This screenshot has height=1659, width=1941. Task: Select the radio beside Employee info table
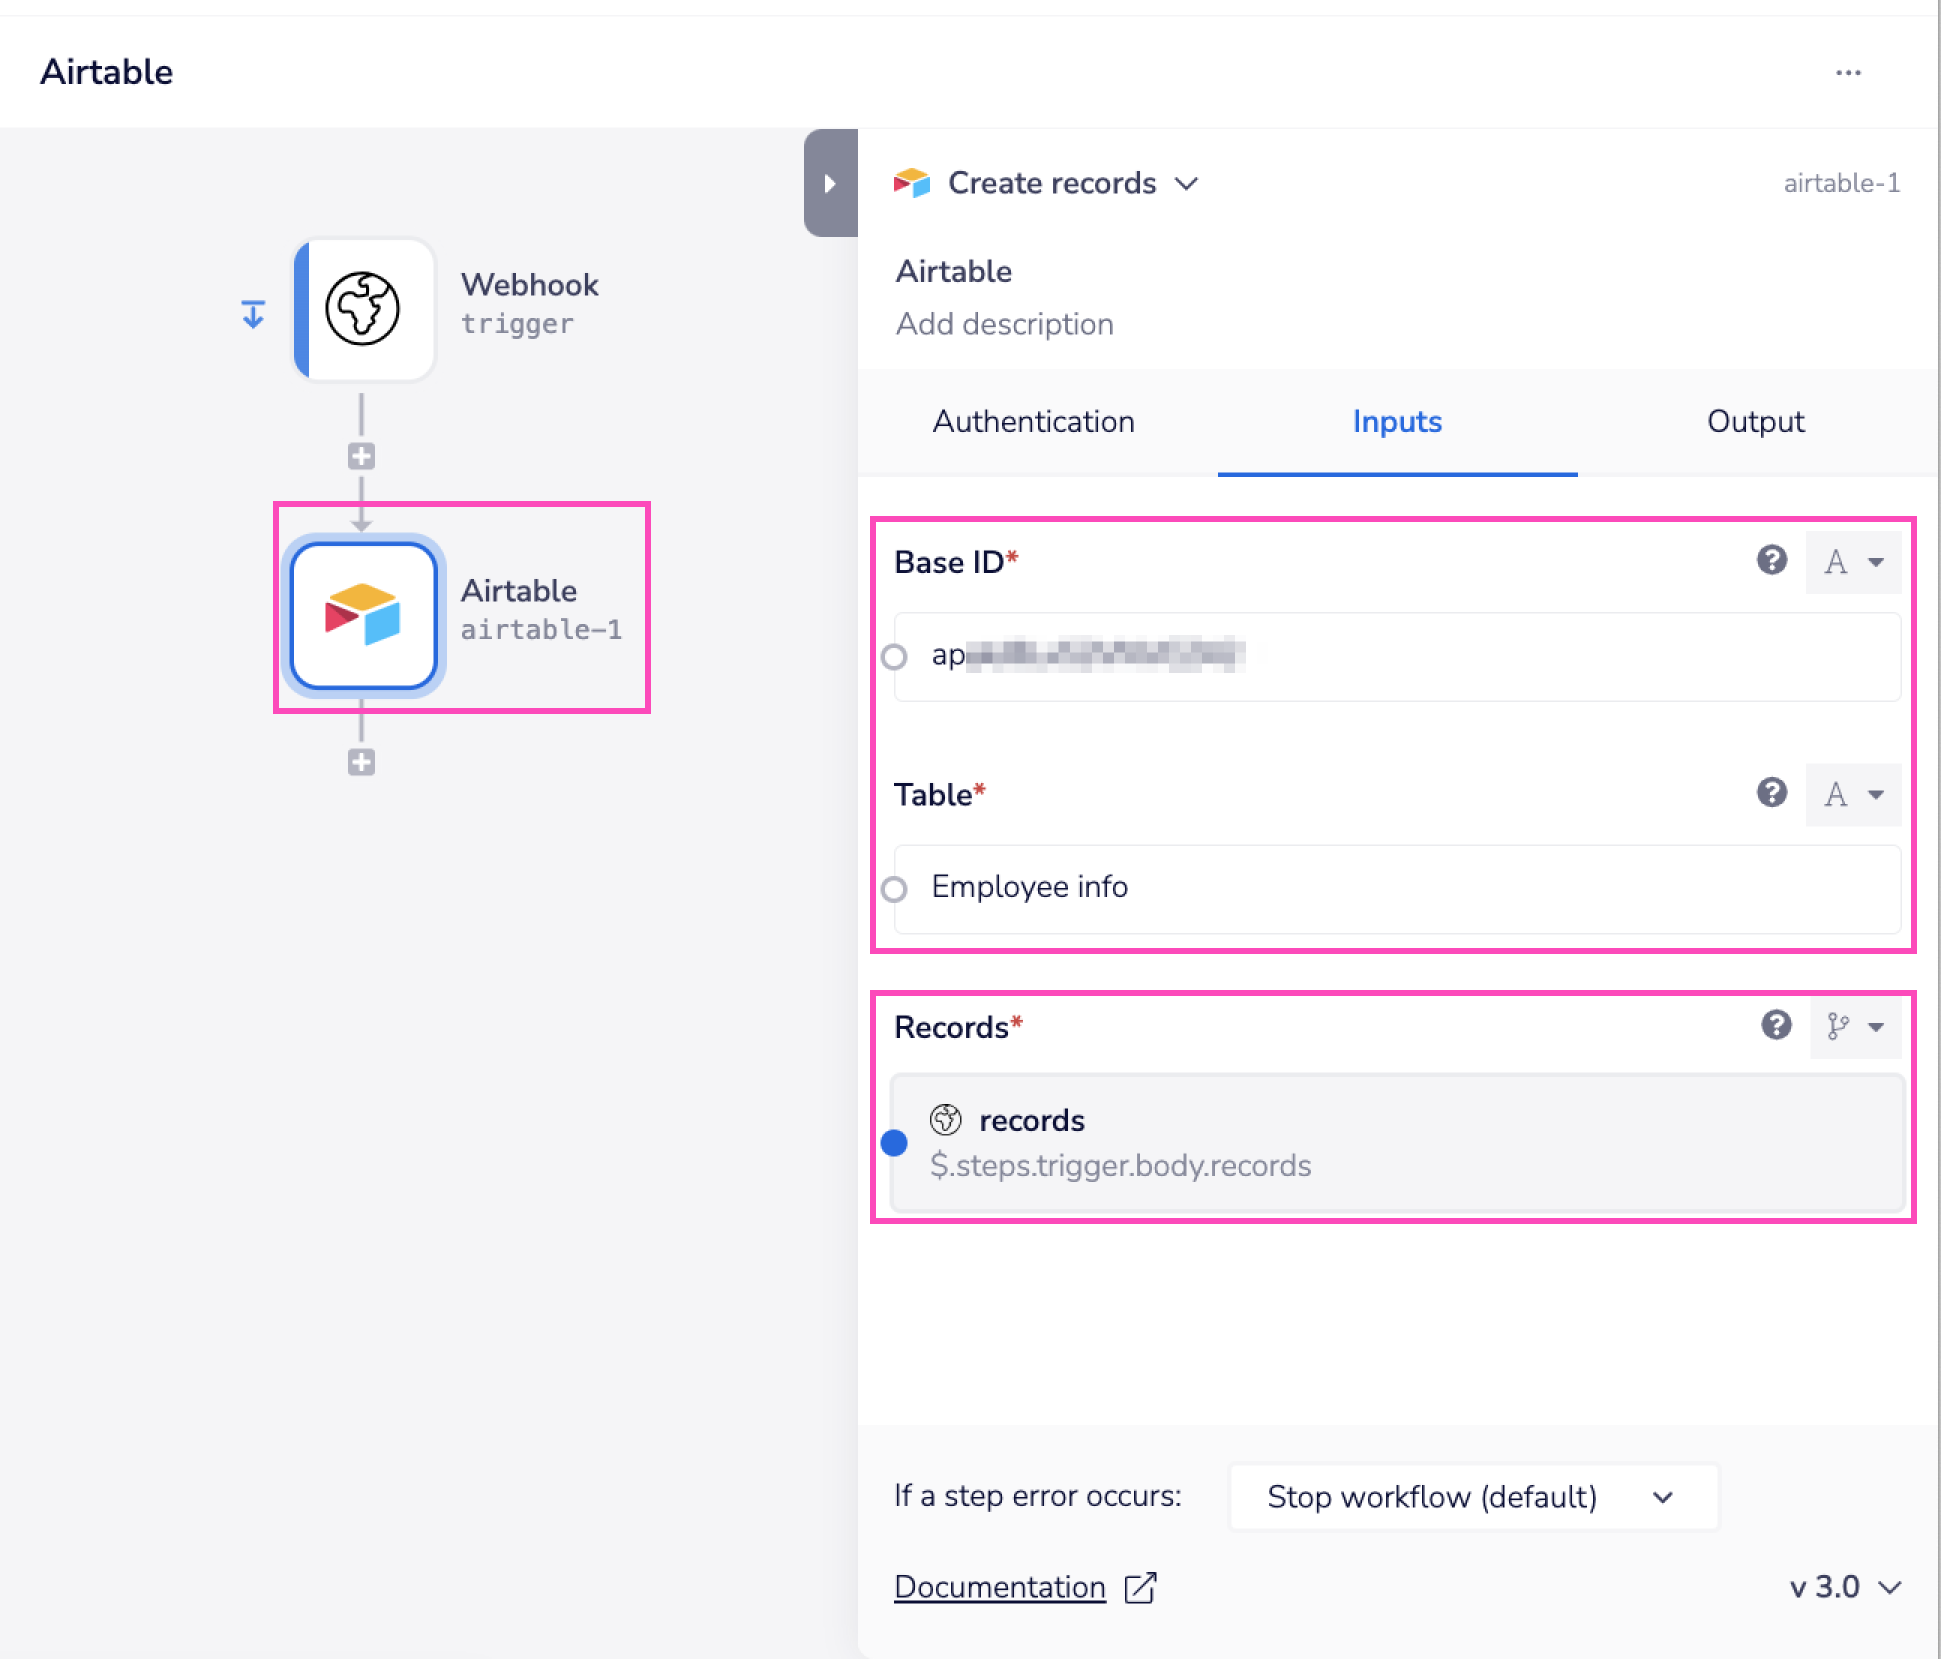(x=894, y=889)
